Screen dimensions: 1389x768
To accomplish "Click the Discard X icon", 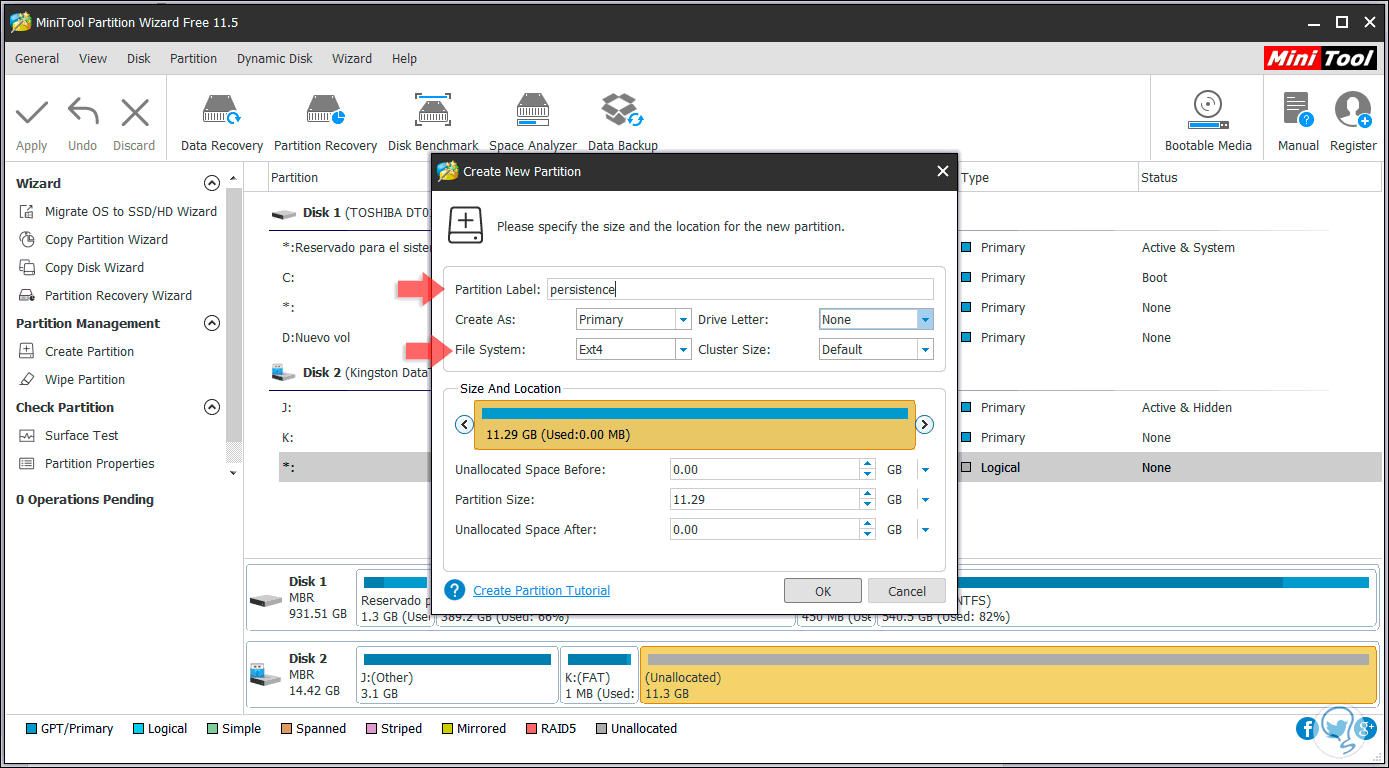I will 134,112.
